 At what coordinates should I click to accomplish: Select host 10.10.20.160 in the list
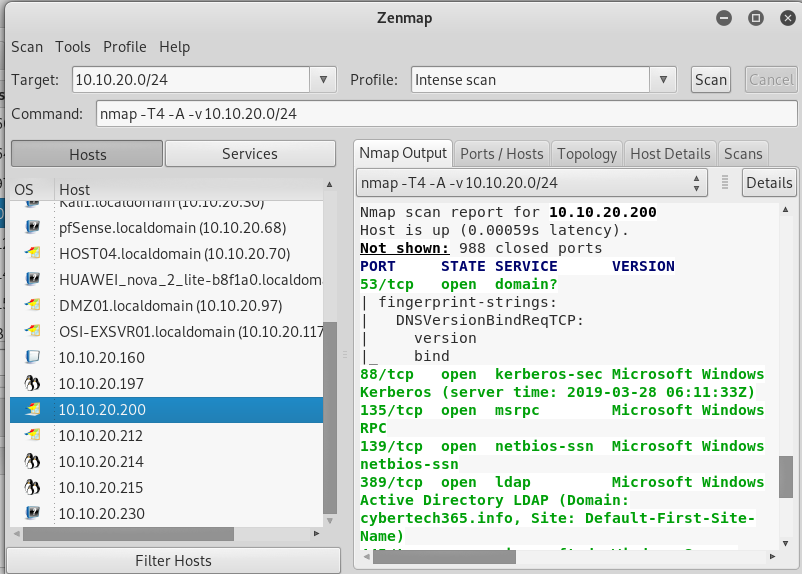tap(167, 357)
